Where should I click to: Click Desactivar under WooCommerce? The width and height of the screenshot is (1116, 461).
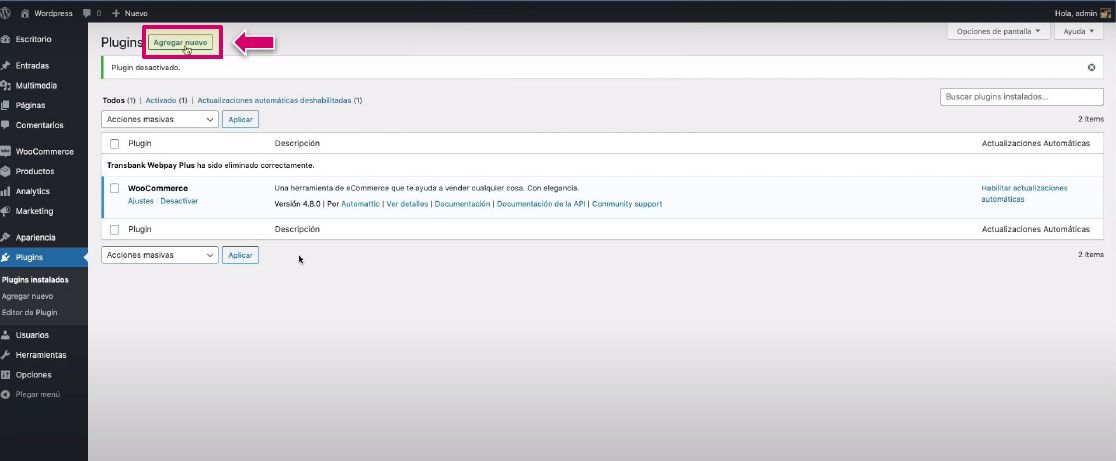click(179, 201)
